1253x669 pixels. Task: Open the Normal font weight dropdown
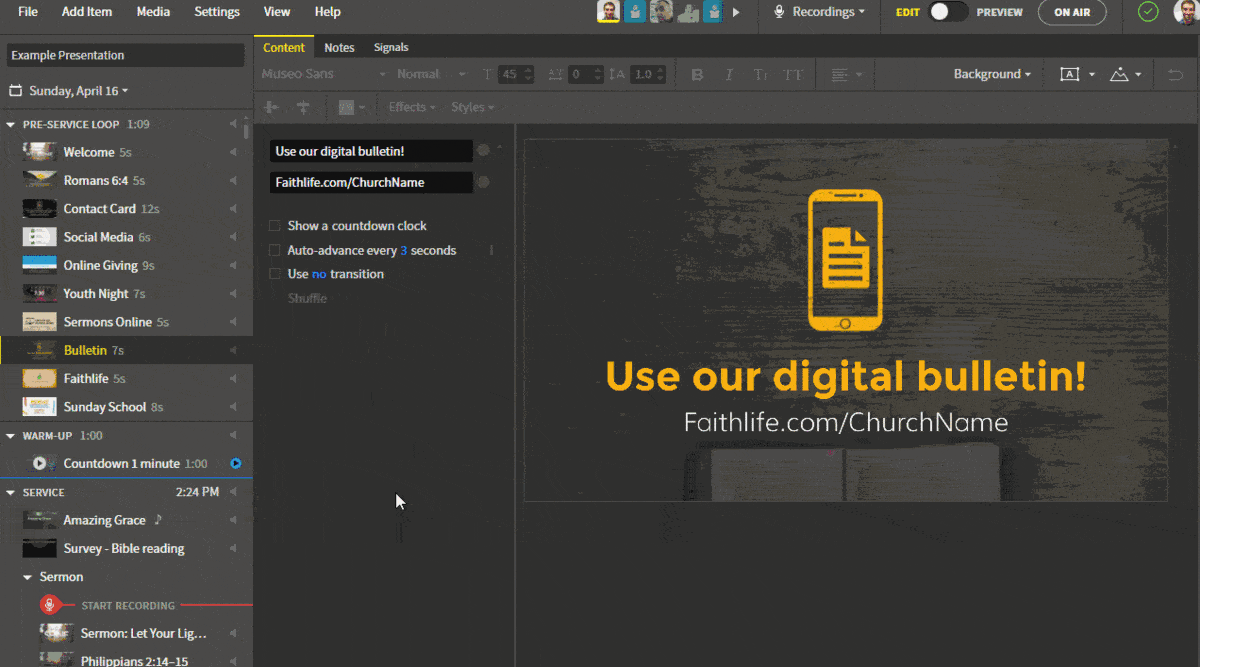(431, 74)
